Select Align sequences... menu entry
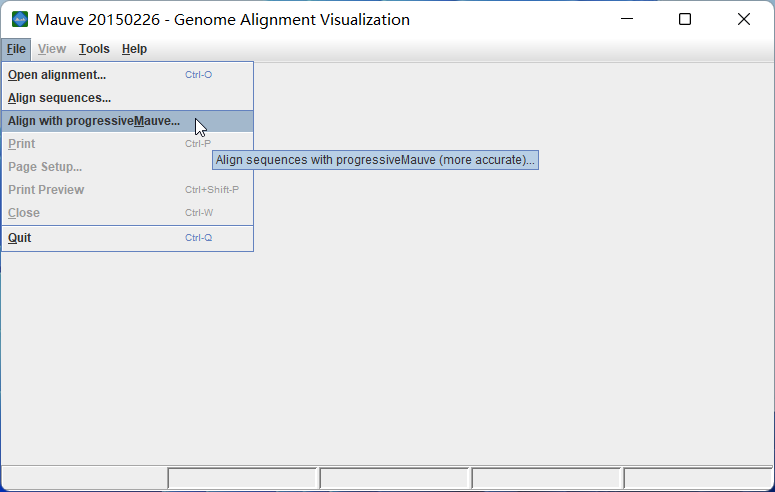This screenshot has height=492, width=775. 59,98
